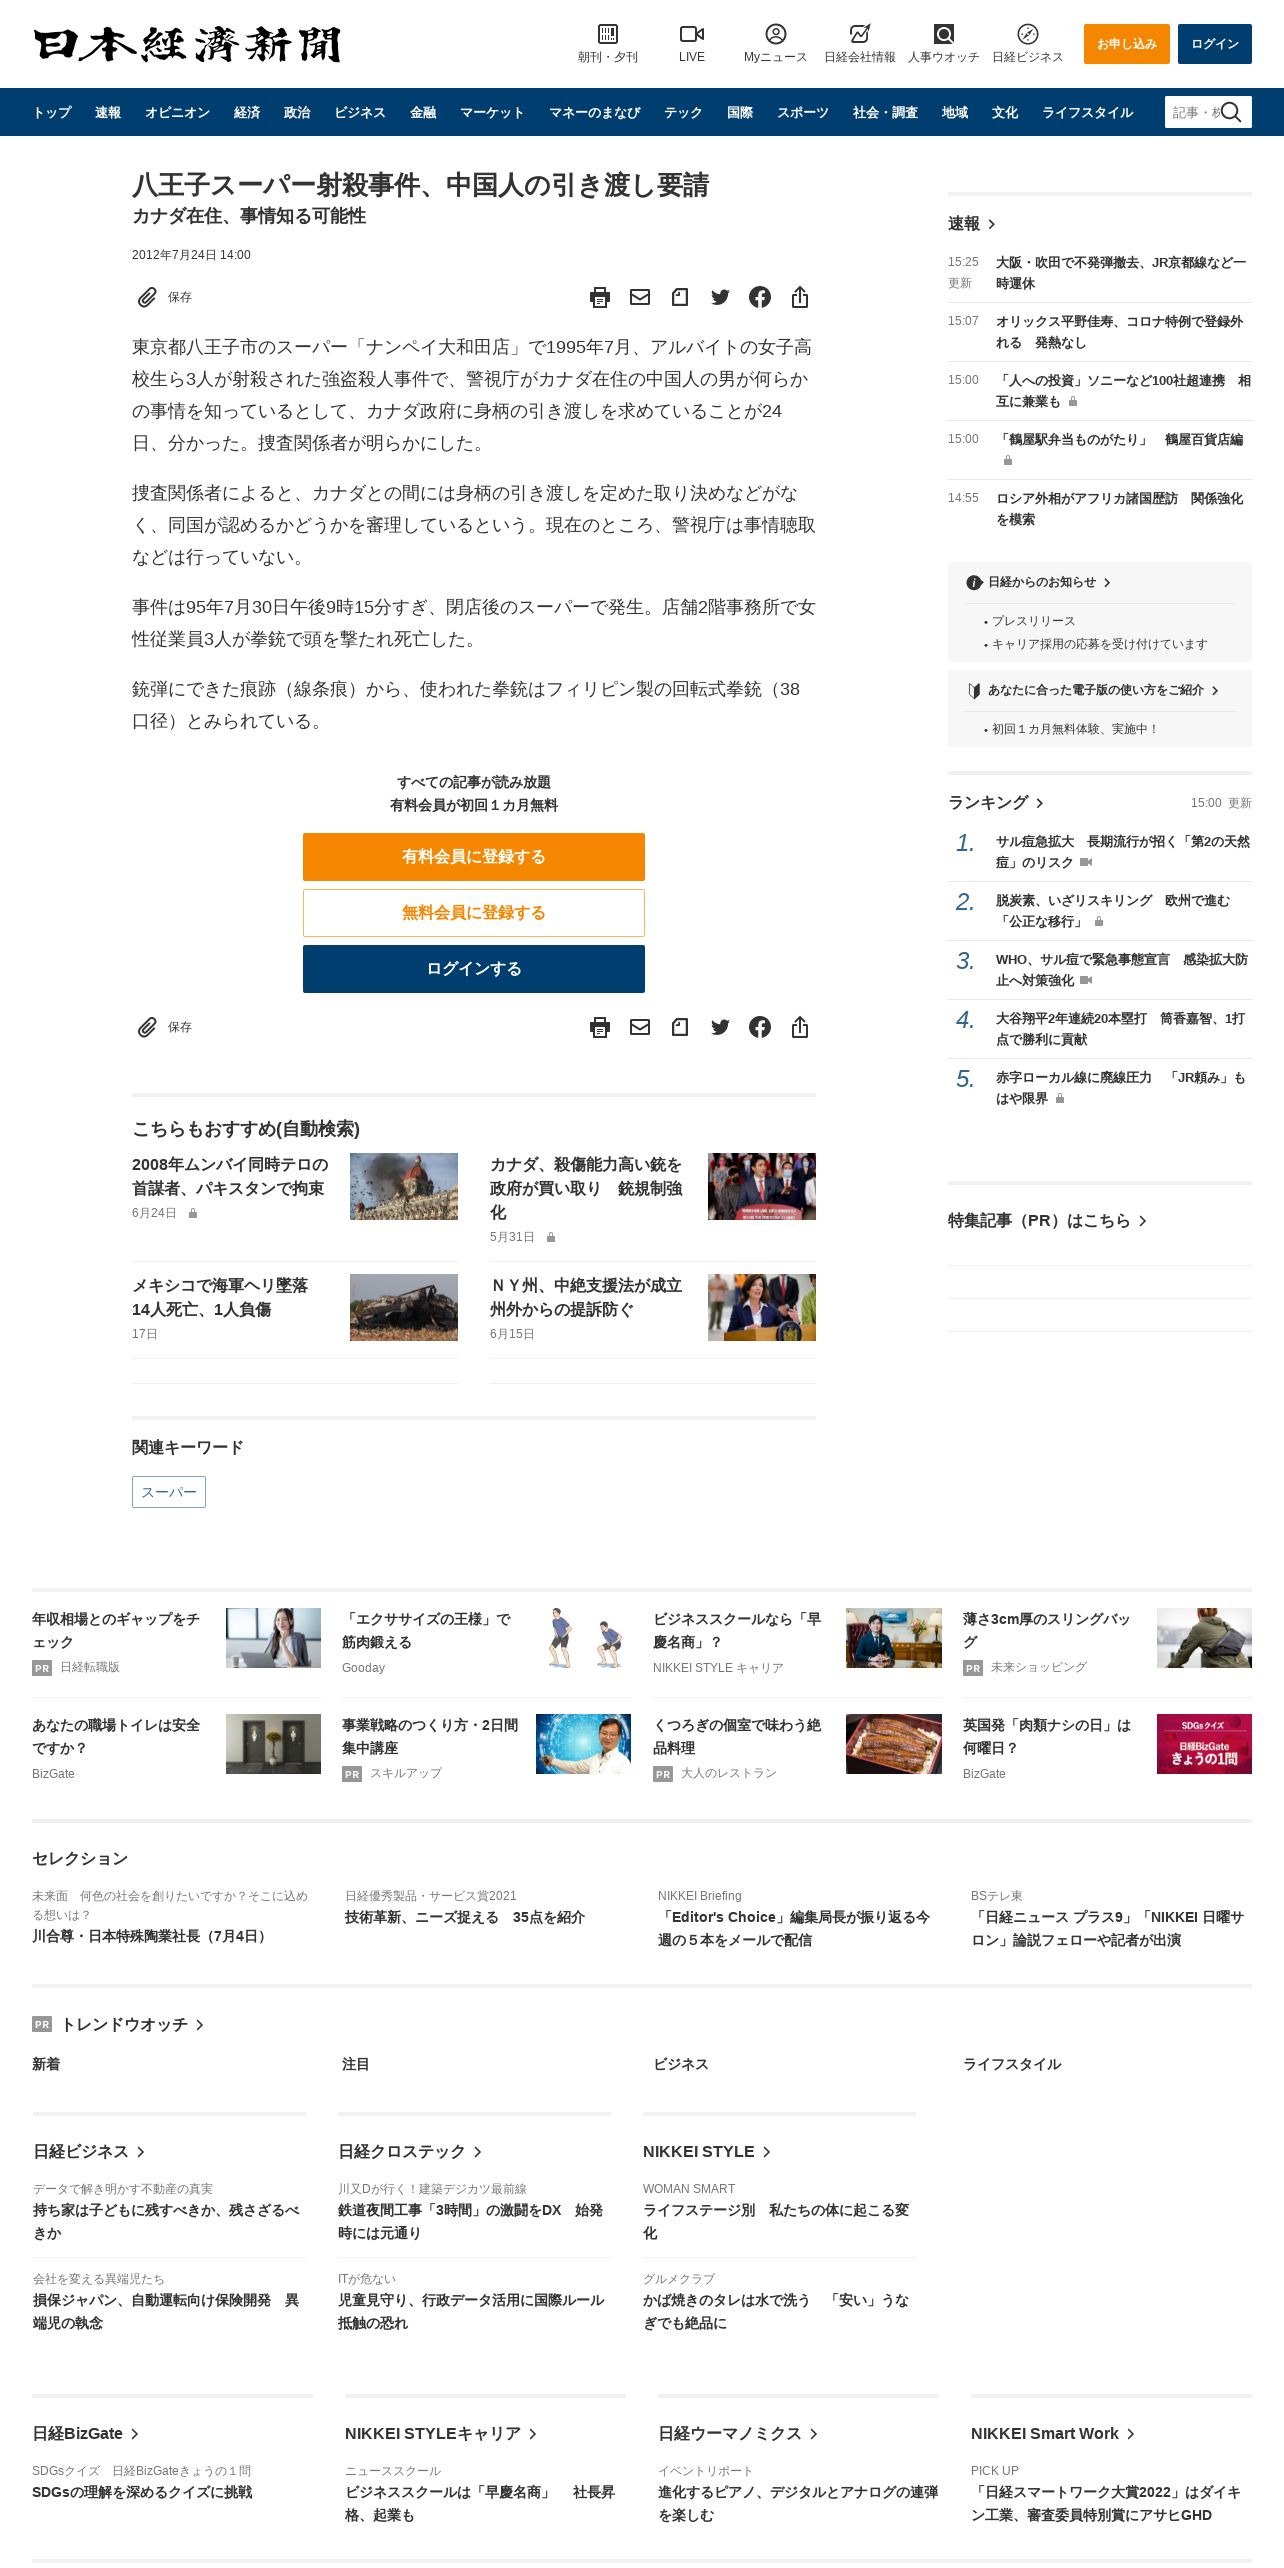This screenshot has width=1284, height=2568.
Task: Click the 記事 search input field
Action: [x=1194, y=112]
